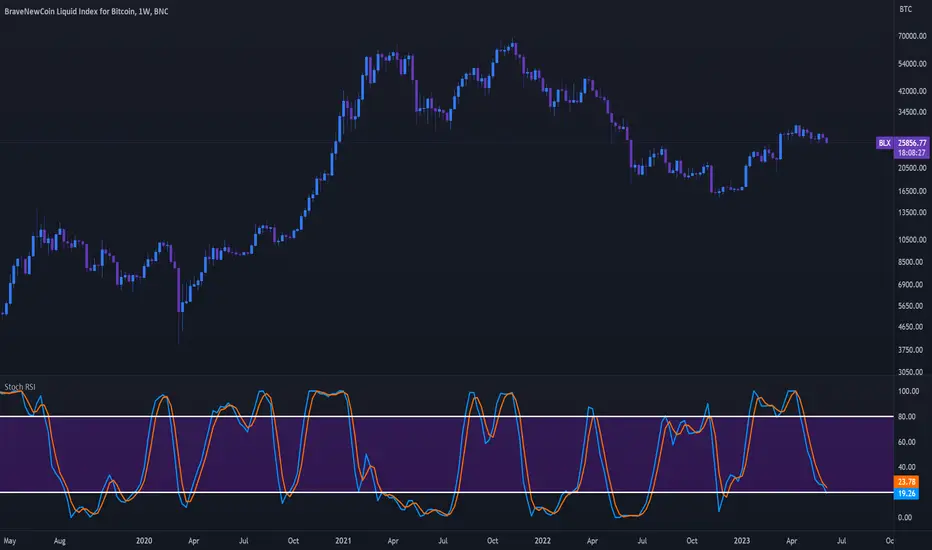
Task: Open the BTC currency selector on price axis
Action: pos(905,9)
